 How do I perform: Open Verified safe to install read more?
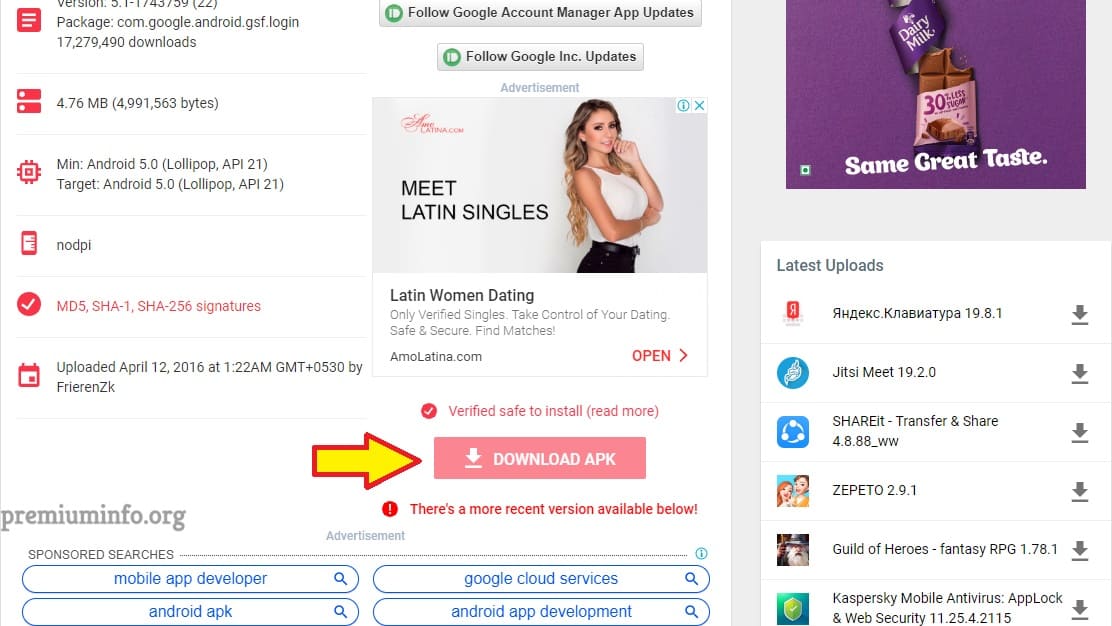coord(553,411)
